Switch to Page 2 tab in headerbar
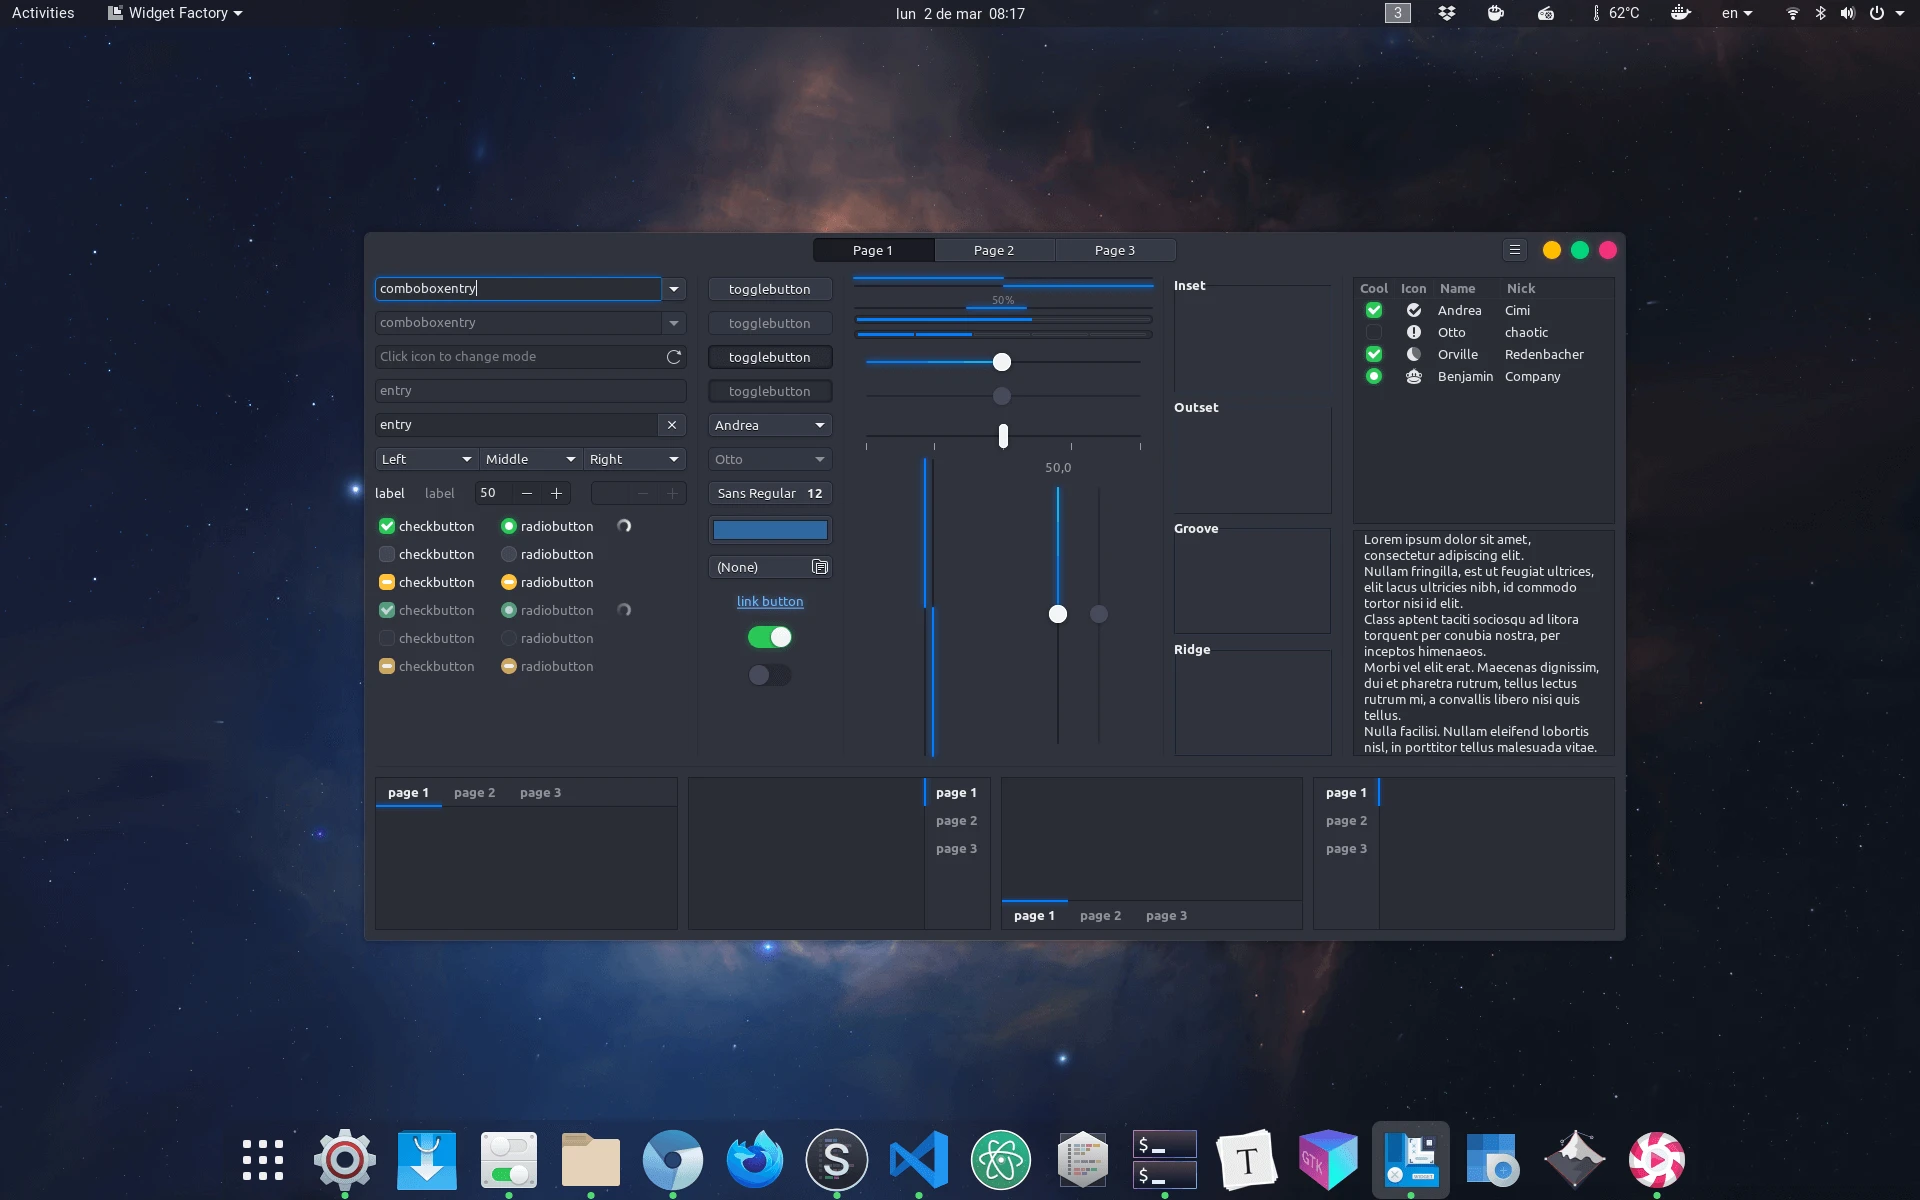This screenshot has width=1920, height=1200. point(994,250)
